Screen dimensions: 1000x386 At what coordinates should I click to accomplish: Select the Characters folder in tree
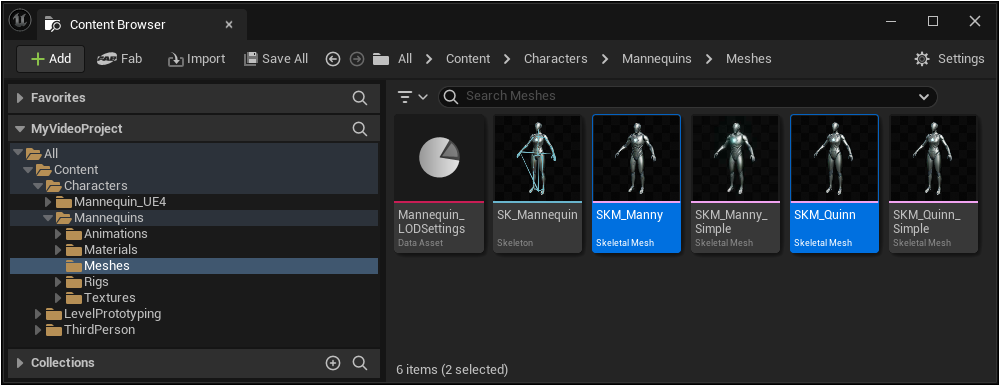[194, 186]
